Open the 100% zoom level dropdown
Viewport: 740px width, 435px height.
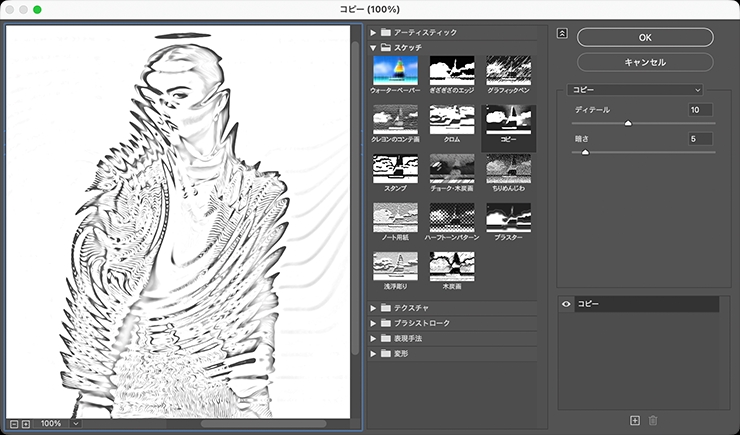point(59,423)
